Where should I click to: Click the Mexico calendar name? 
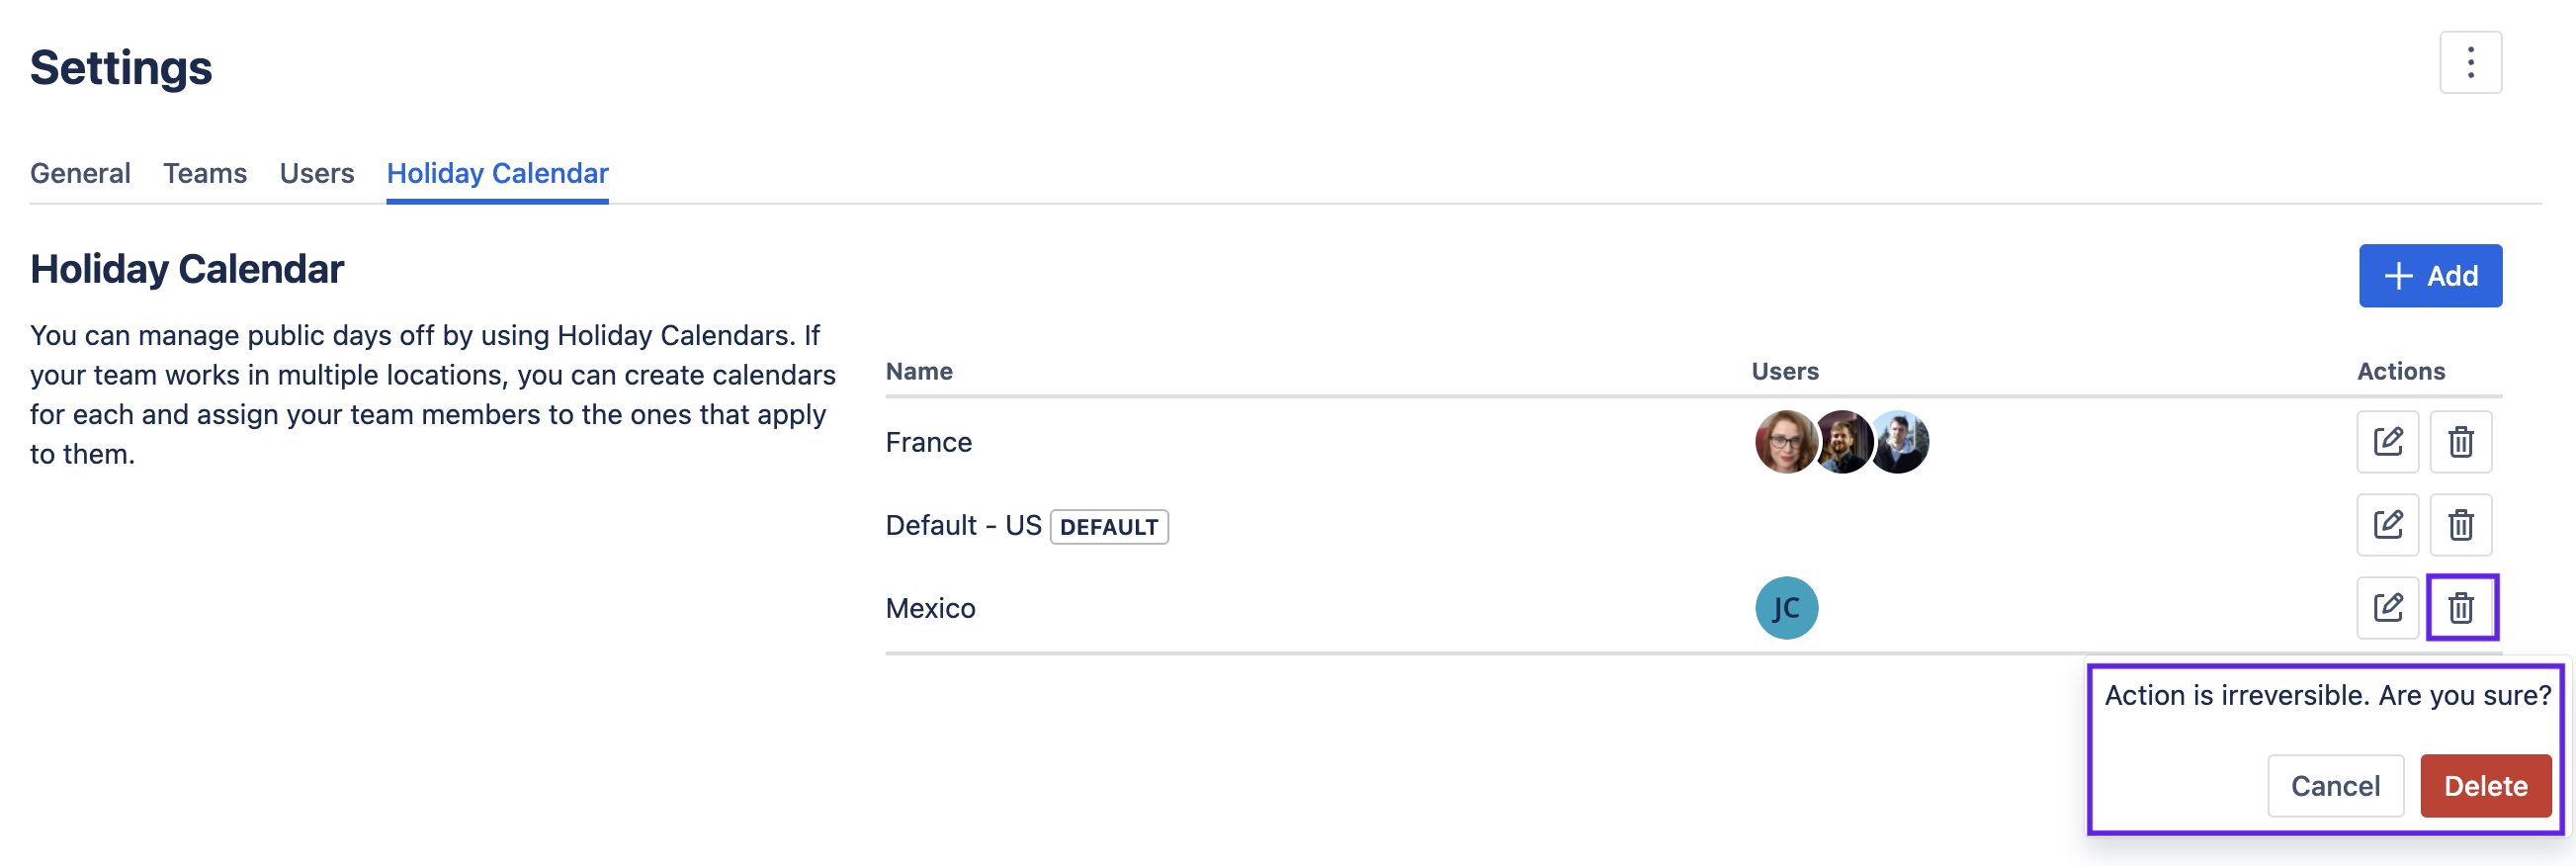pyautogui.click(x=930, y=608)
